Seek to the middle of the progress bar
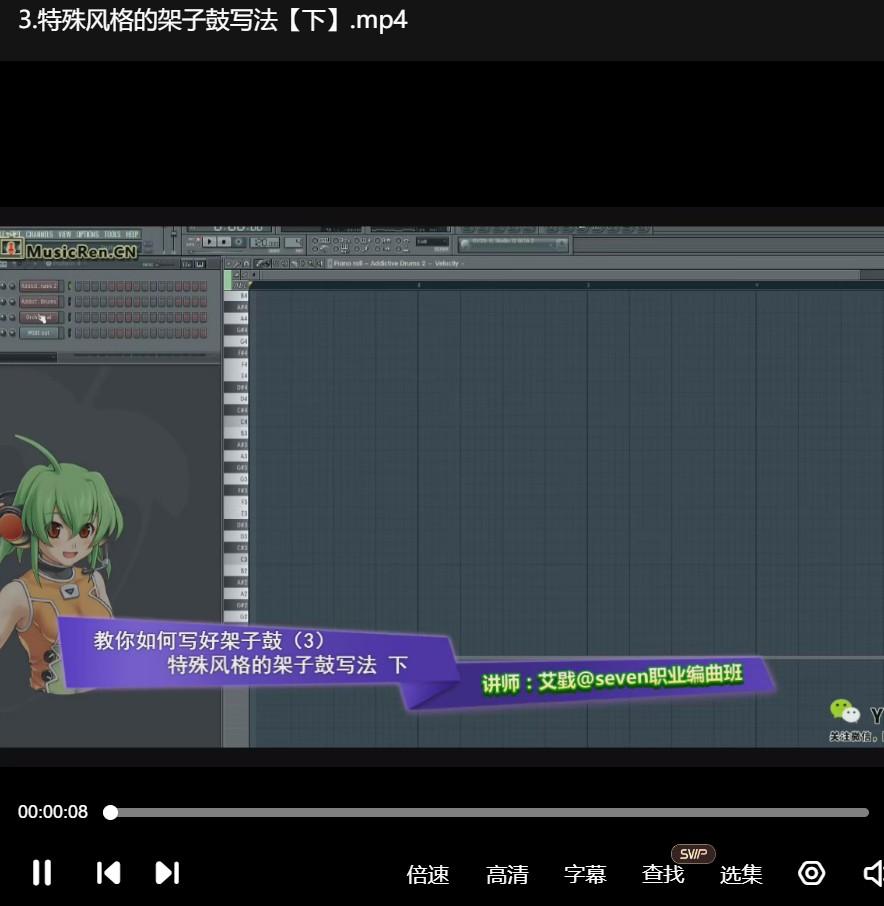Screen dimensions: 884x906 [486, 812]
